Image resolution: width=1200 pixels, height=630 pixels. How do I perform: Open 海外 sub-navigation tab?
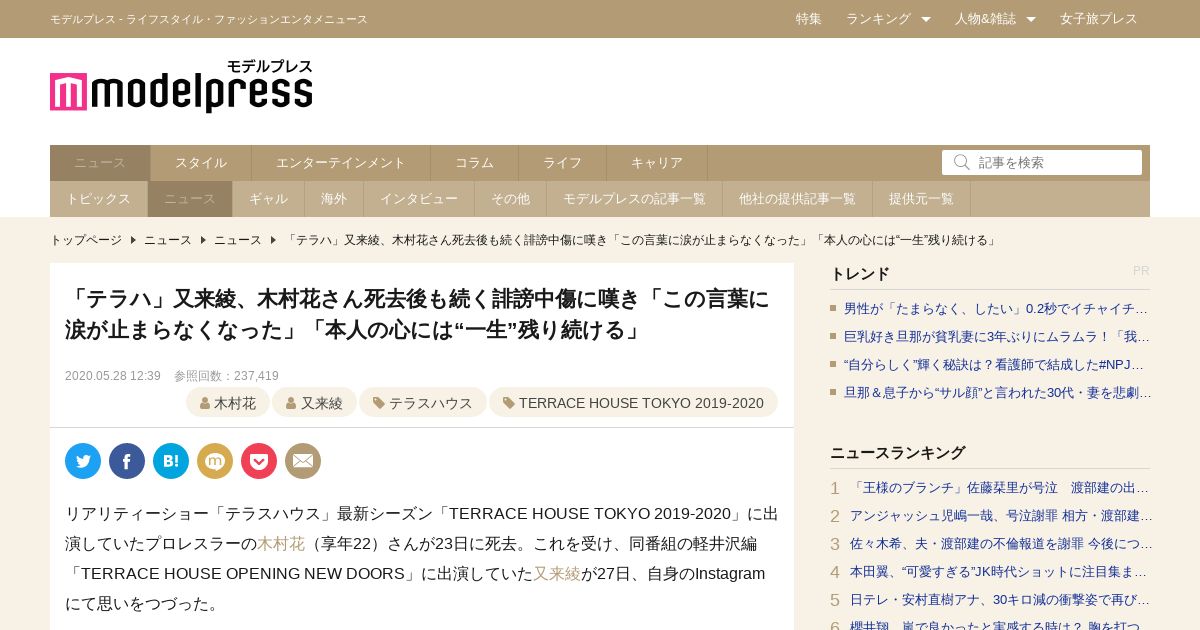pyautogui.click(x=334, y=199)
